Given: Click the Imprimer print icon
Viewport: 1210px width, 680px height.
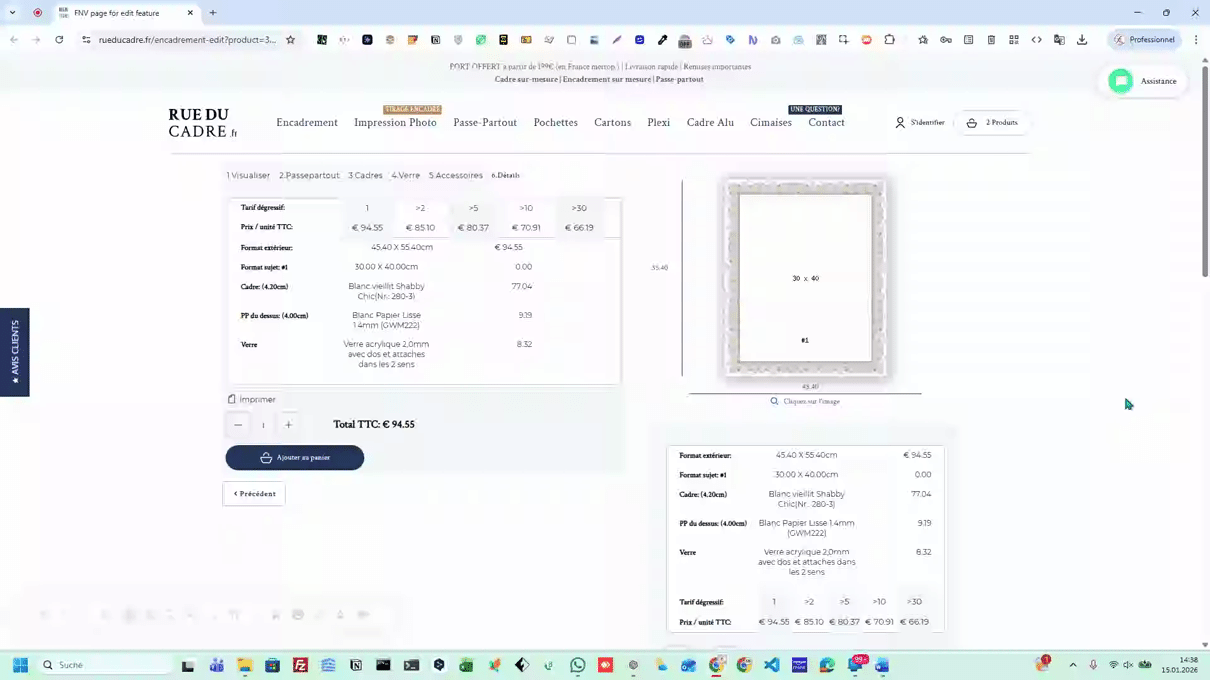Looking at the screenshot, I should [x=232, y=399].
